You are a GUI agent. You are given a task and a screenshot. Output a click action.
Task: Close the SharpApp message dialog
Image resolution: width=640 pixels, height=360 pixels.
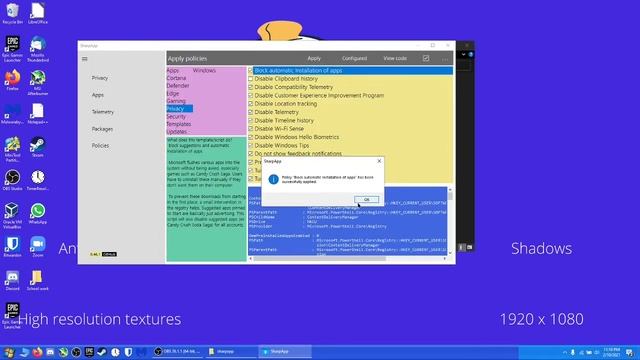pos(379,161)
